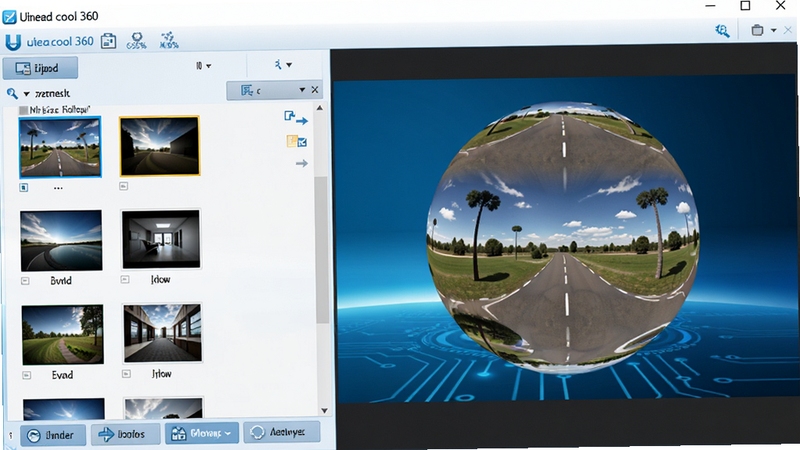Click the Binder button
This screenshot has width=800, height=450.
[53, 435]
